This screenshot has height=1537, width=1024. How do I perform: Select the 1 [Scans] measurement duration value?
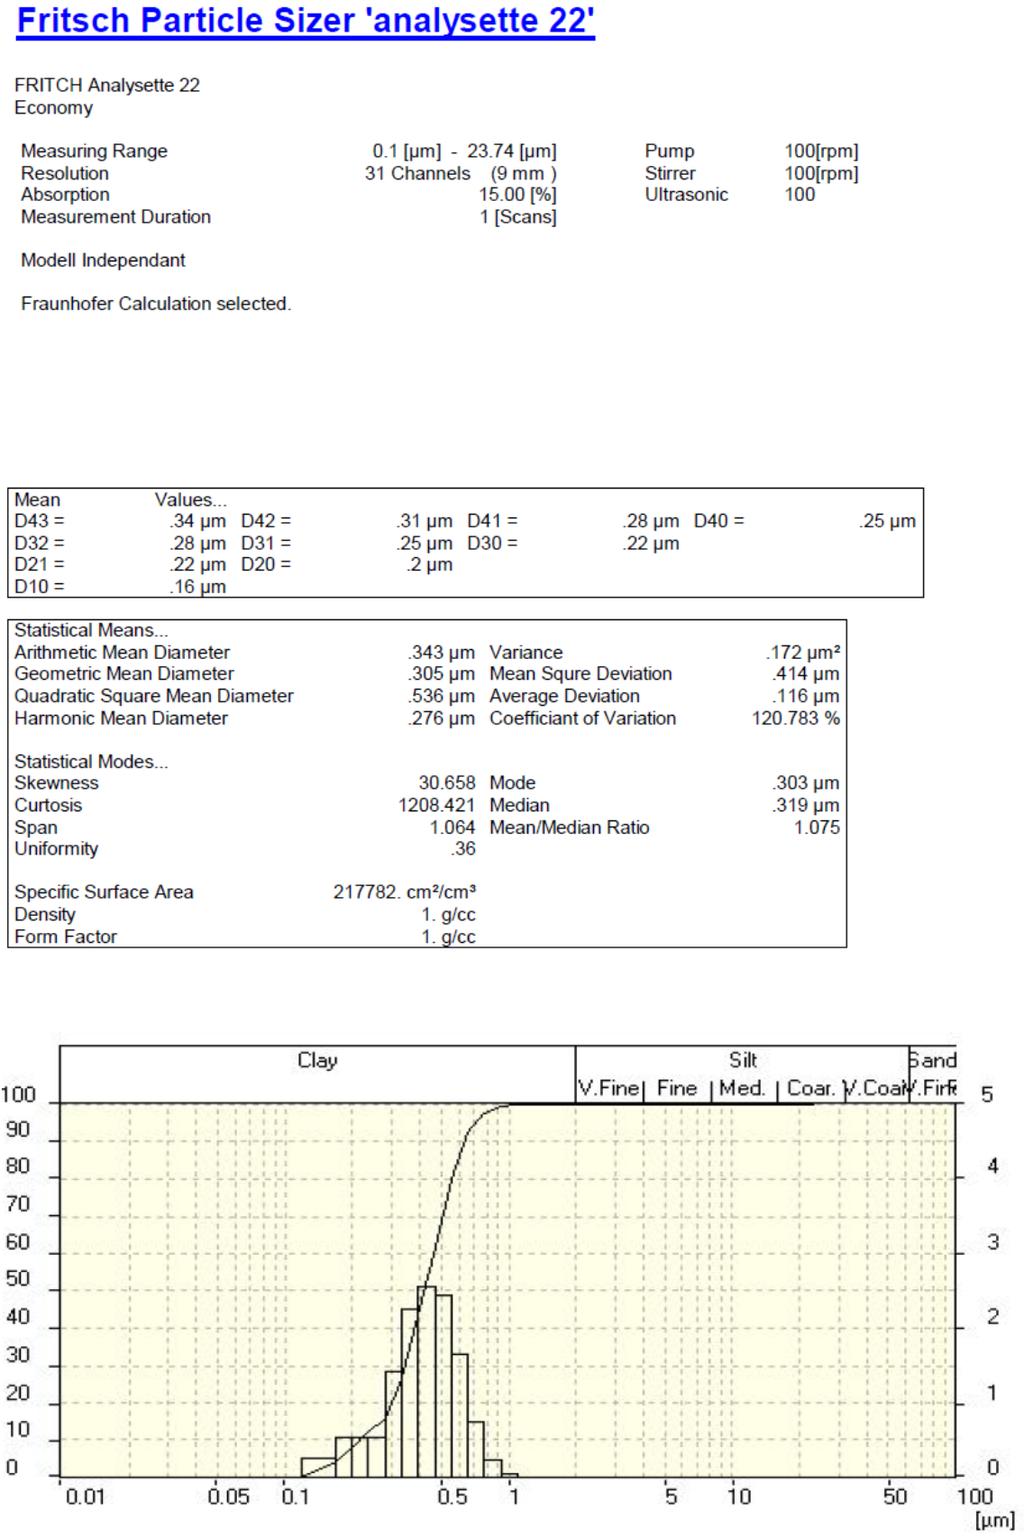coord(518,217)
